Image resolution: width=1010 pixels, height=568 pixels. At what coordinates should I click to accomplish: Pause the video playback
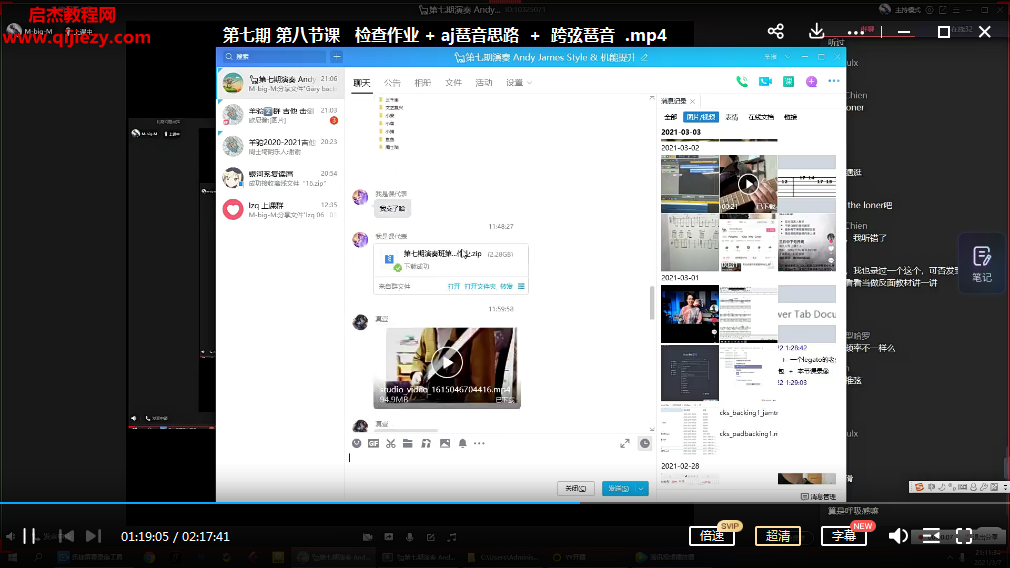29,536
